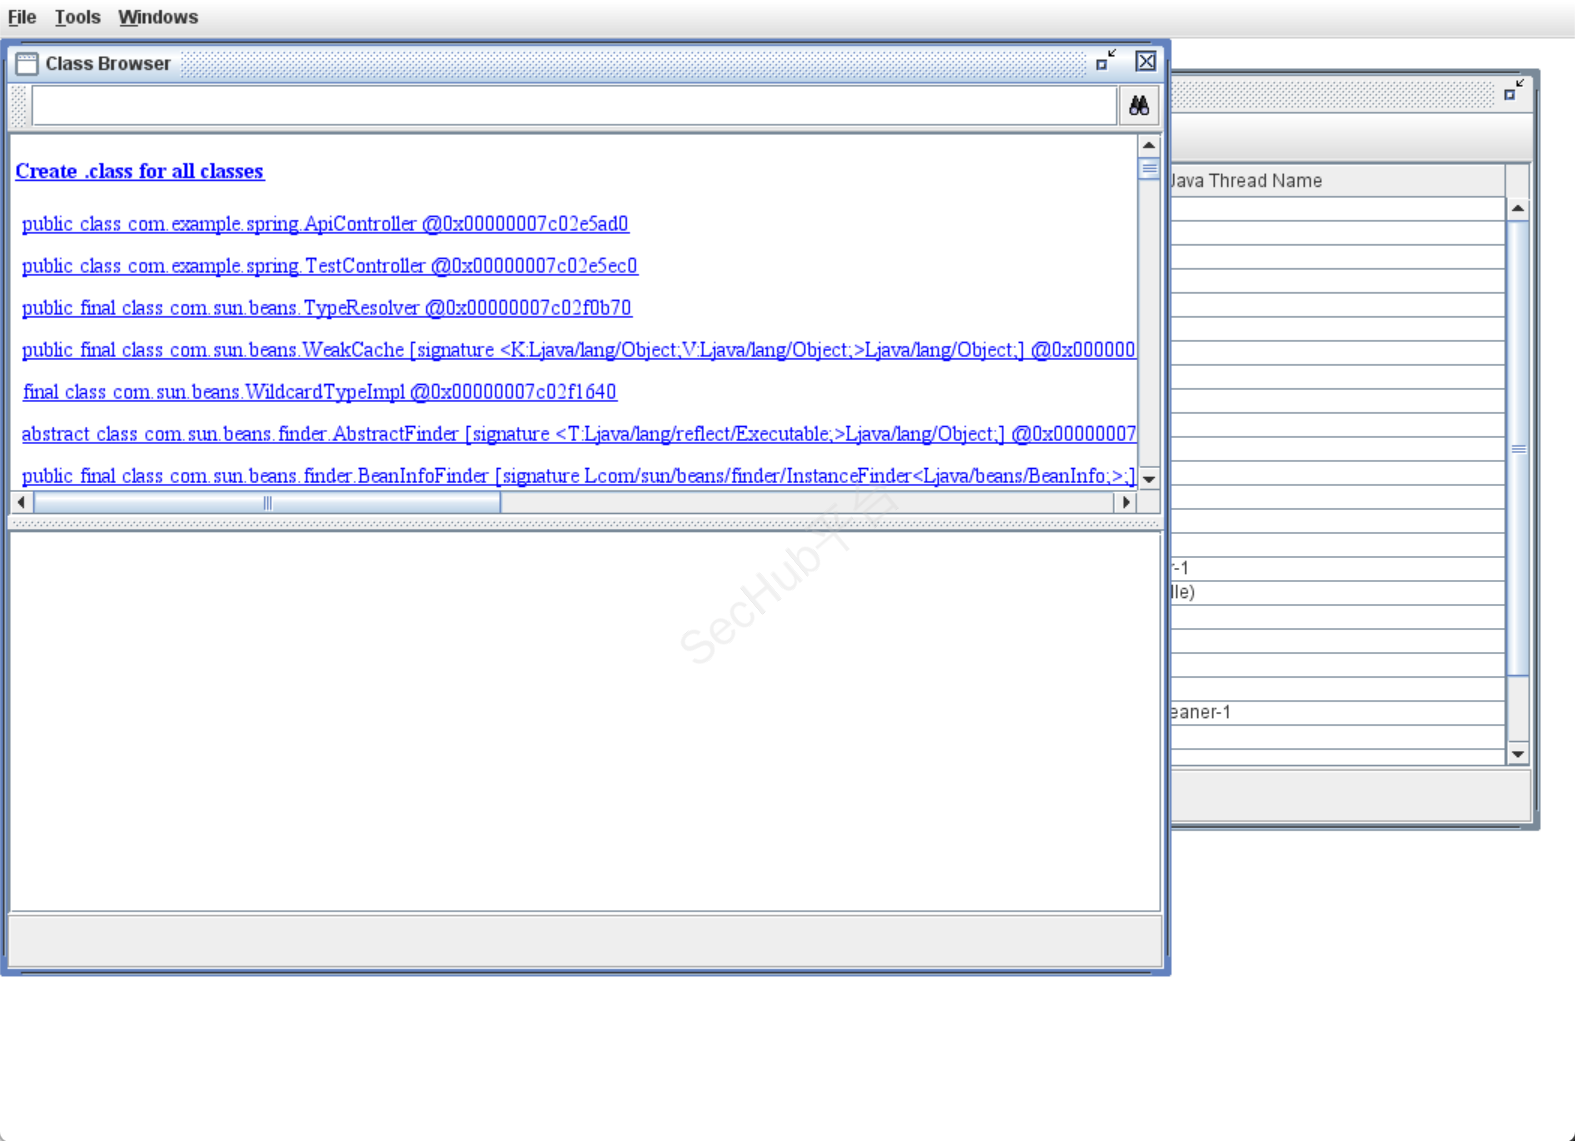Click the class search input field
Viewport: 1575px width, 1141px height.
point(573,106)
